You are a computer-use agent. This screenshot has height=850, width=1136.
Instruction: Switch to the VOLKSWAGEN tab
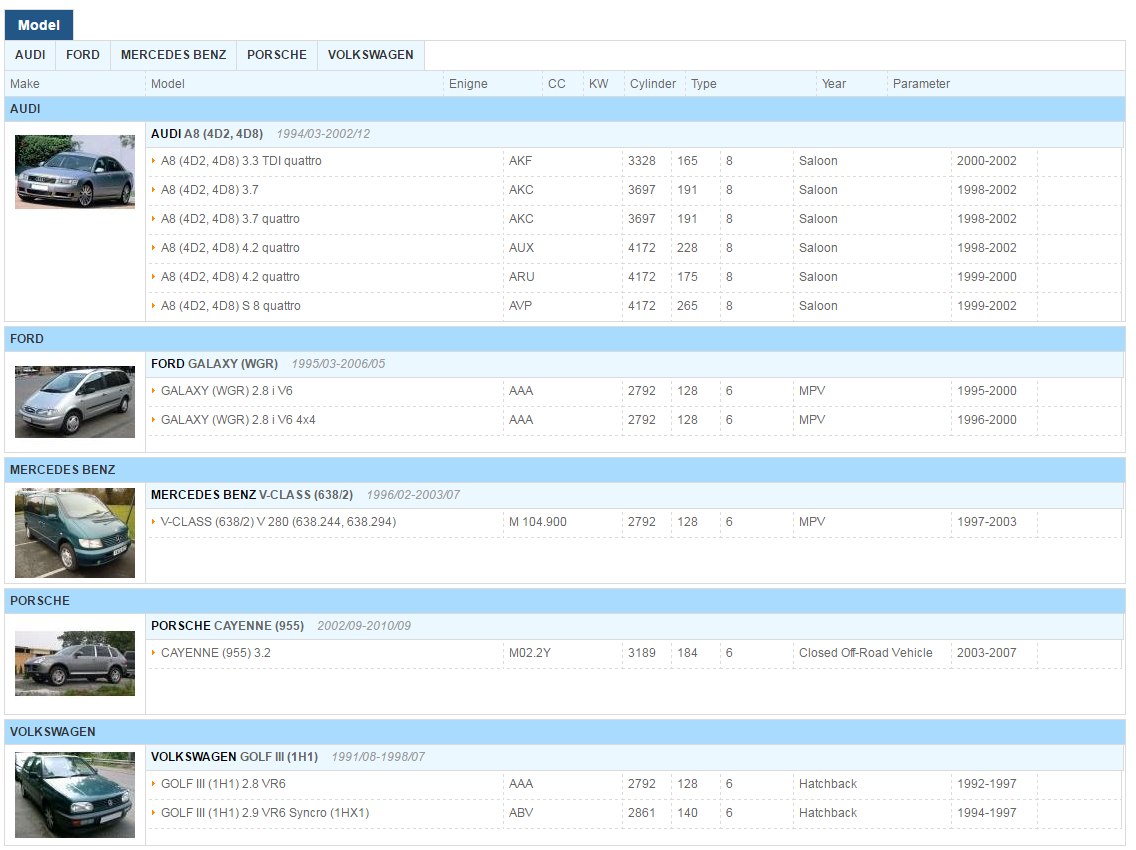tap(370, 55)
